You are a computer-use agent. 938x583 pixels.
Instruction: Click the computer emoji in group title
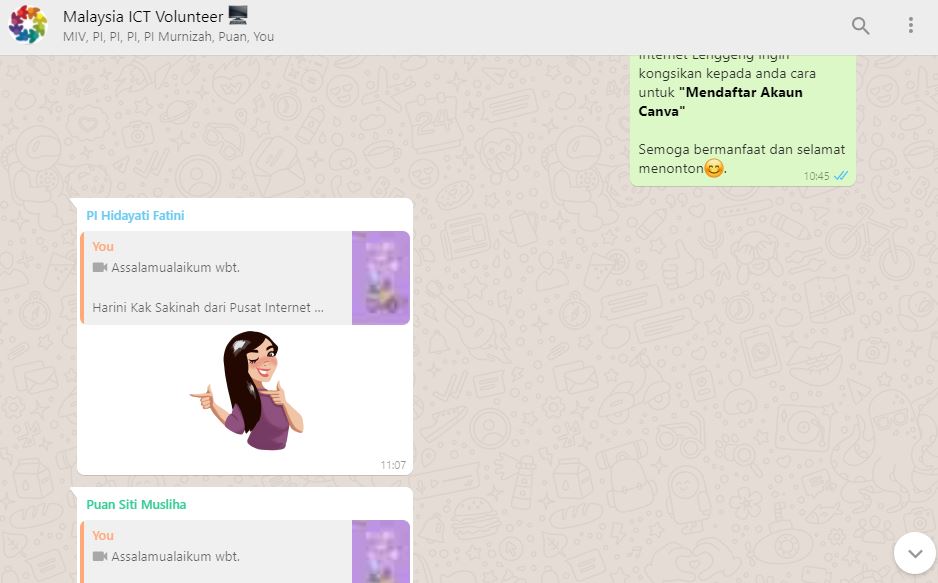[x=238, y=15]
